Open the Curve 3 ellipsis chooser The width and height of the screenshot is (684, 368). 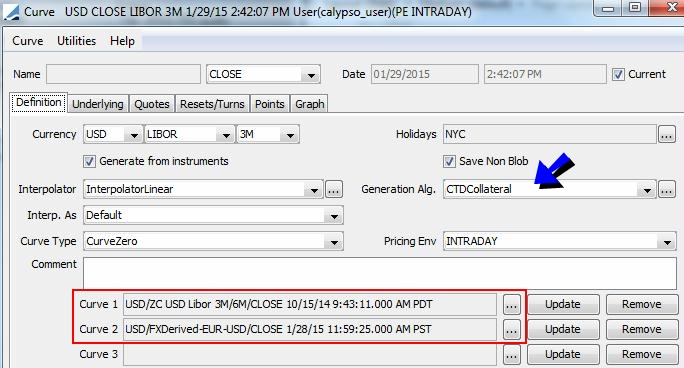(511, 355)
